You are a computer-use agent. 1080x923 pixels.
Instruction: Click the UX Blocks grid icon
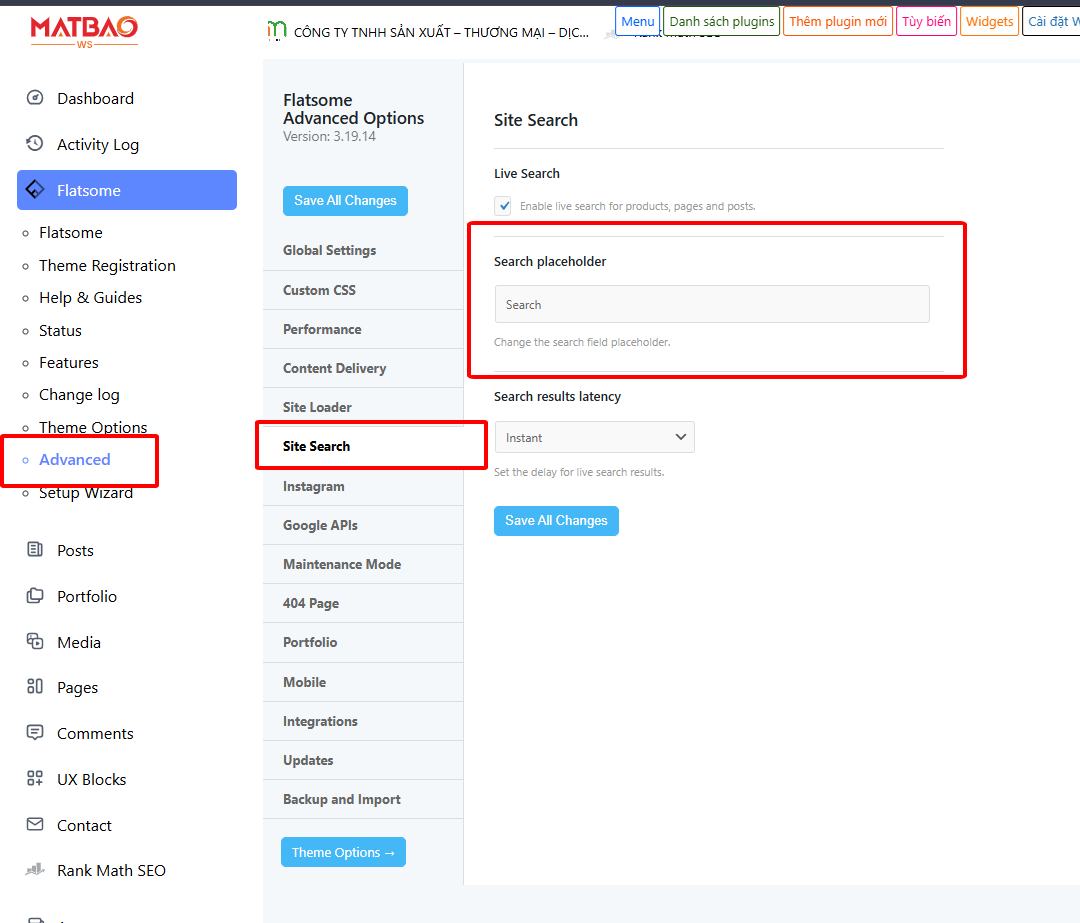click(x=35, y=779)
